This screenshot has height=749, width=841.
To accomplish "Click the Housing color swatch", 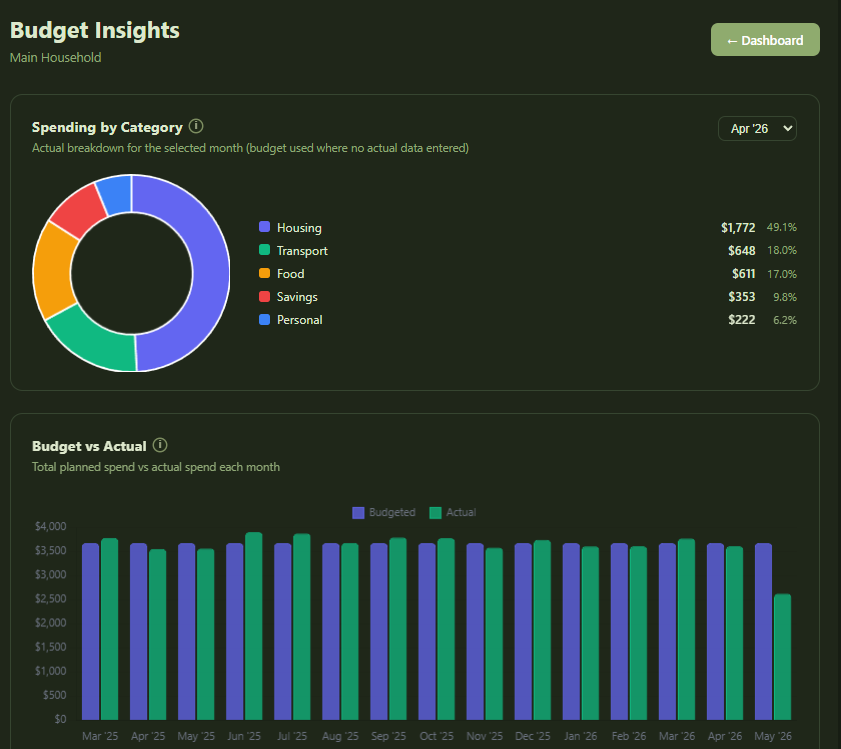I will [264, 227].
